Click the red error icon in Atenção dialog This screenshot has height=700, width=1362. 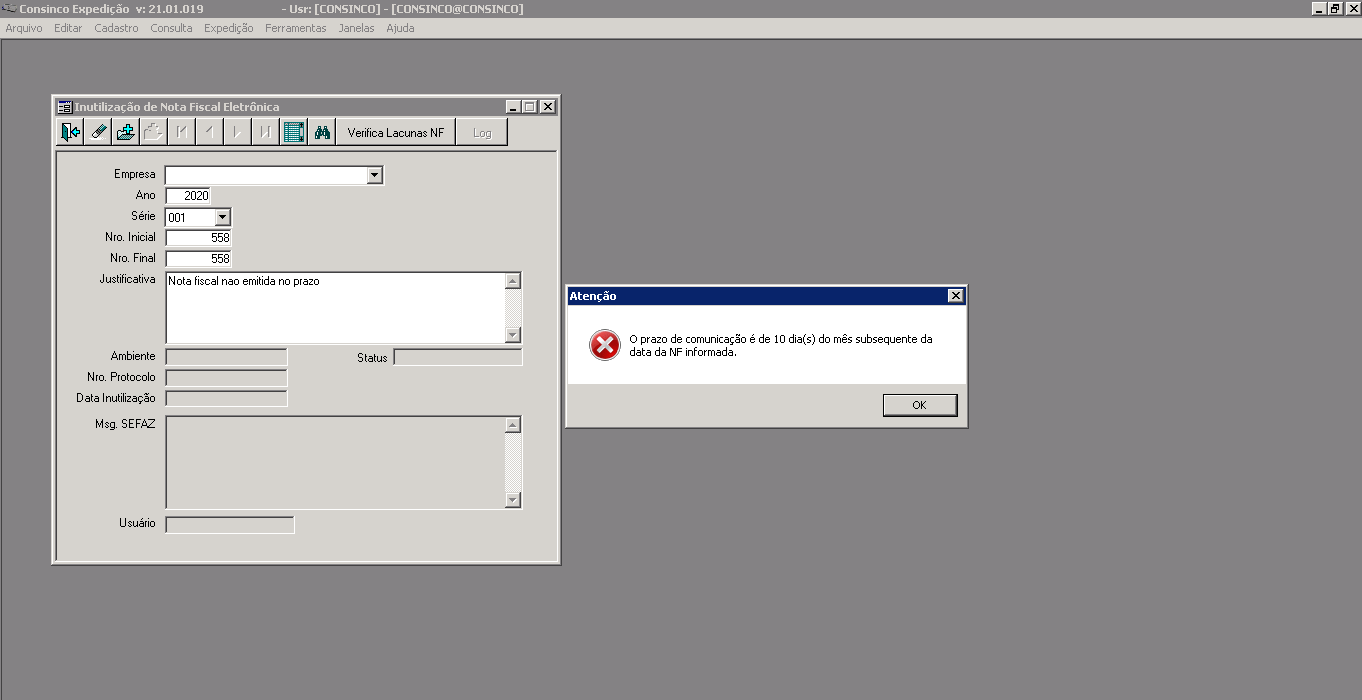pyautogui.click(x=604, y=345)
